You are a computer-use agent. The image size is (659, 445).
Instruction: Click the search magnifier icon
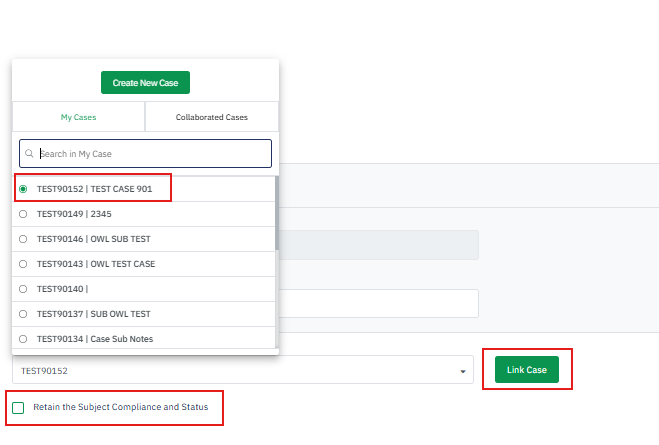pyautogui.click(x=29, y=154)
